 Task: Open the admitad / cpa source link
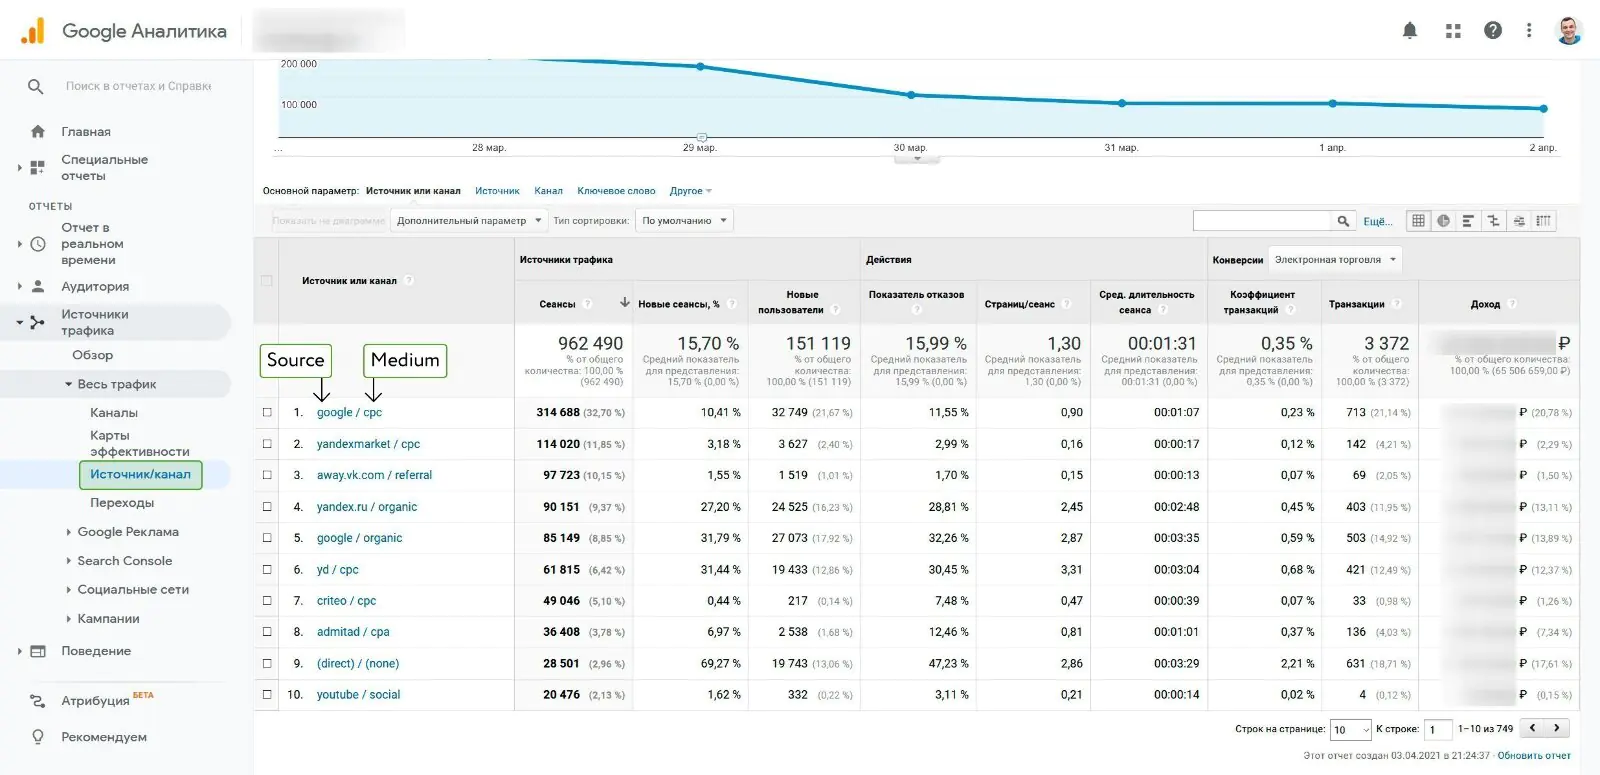[353, 632]
